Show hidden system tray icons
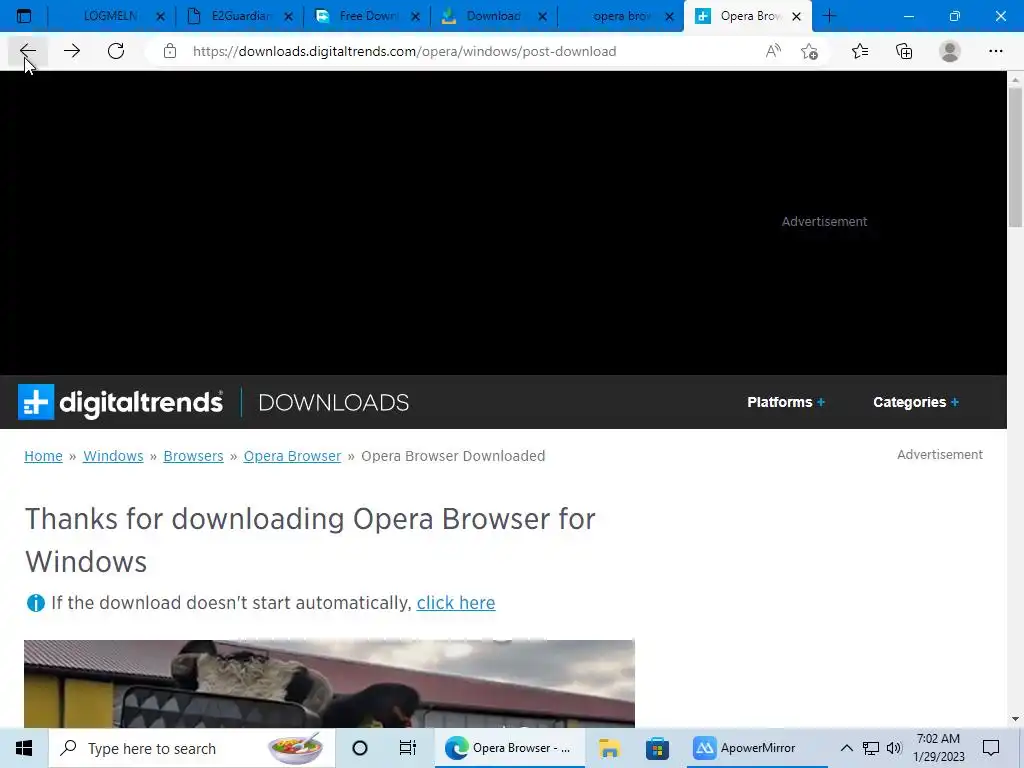1024x768 pixels. pos(846,748)
